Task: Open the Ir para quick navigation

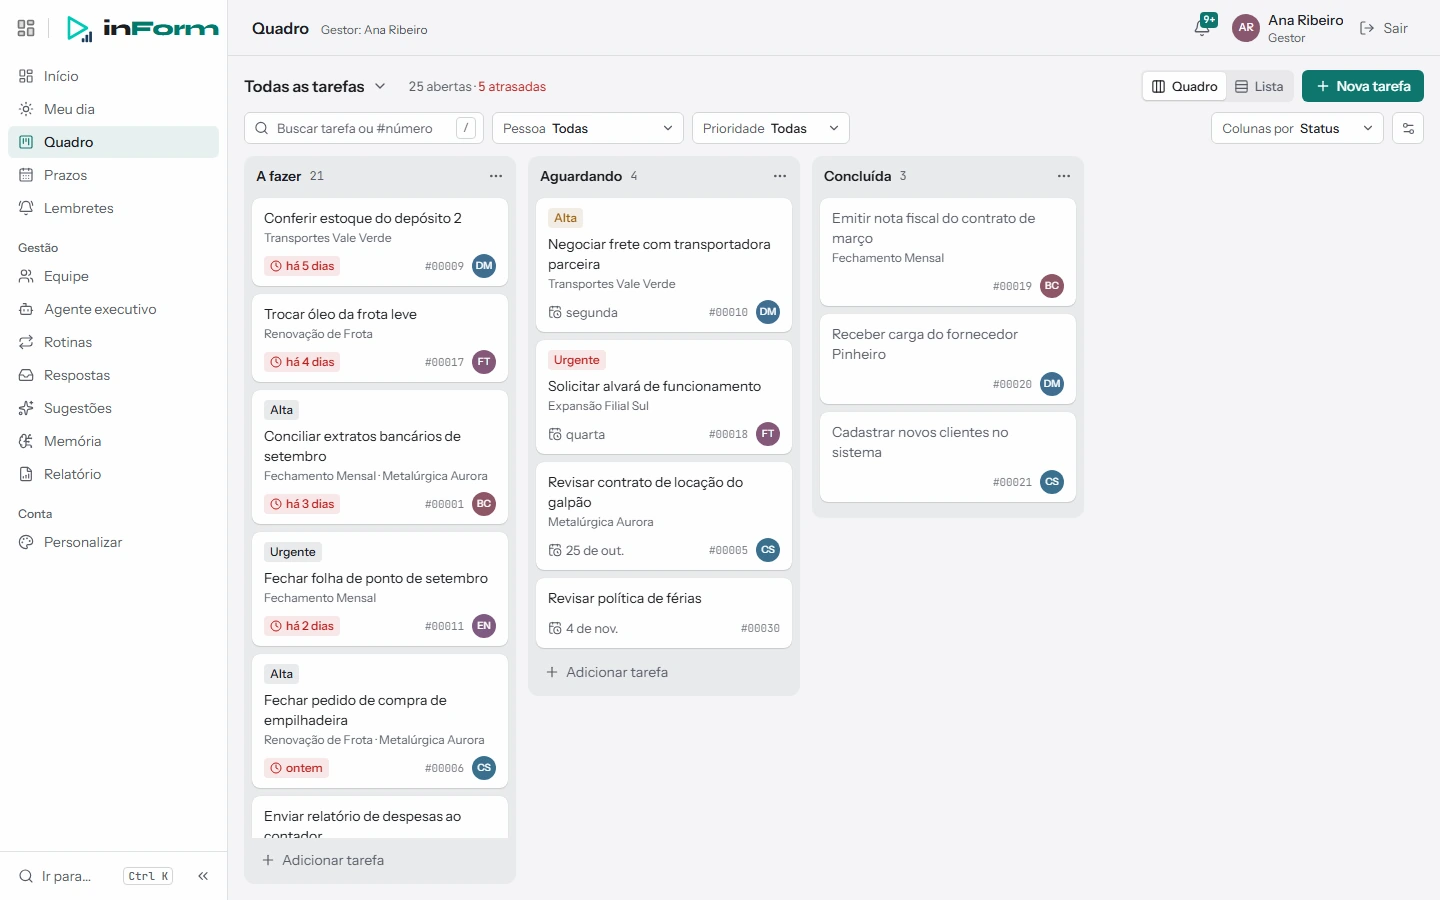Action: click(95, 876)
